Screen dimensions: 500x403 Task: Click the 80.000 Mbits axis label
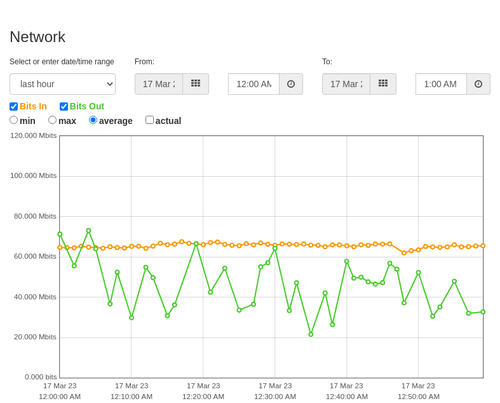pos(35,216)
